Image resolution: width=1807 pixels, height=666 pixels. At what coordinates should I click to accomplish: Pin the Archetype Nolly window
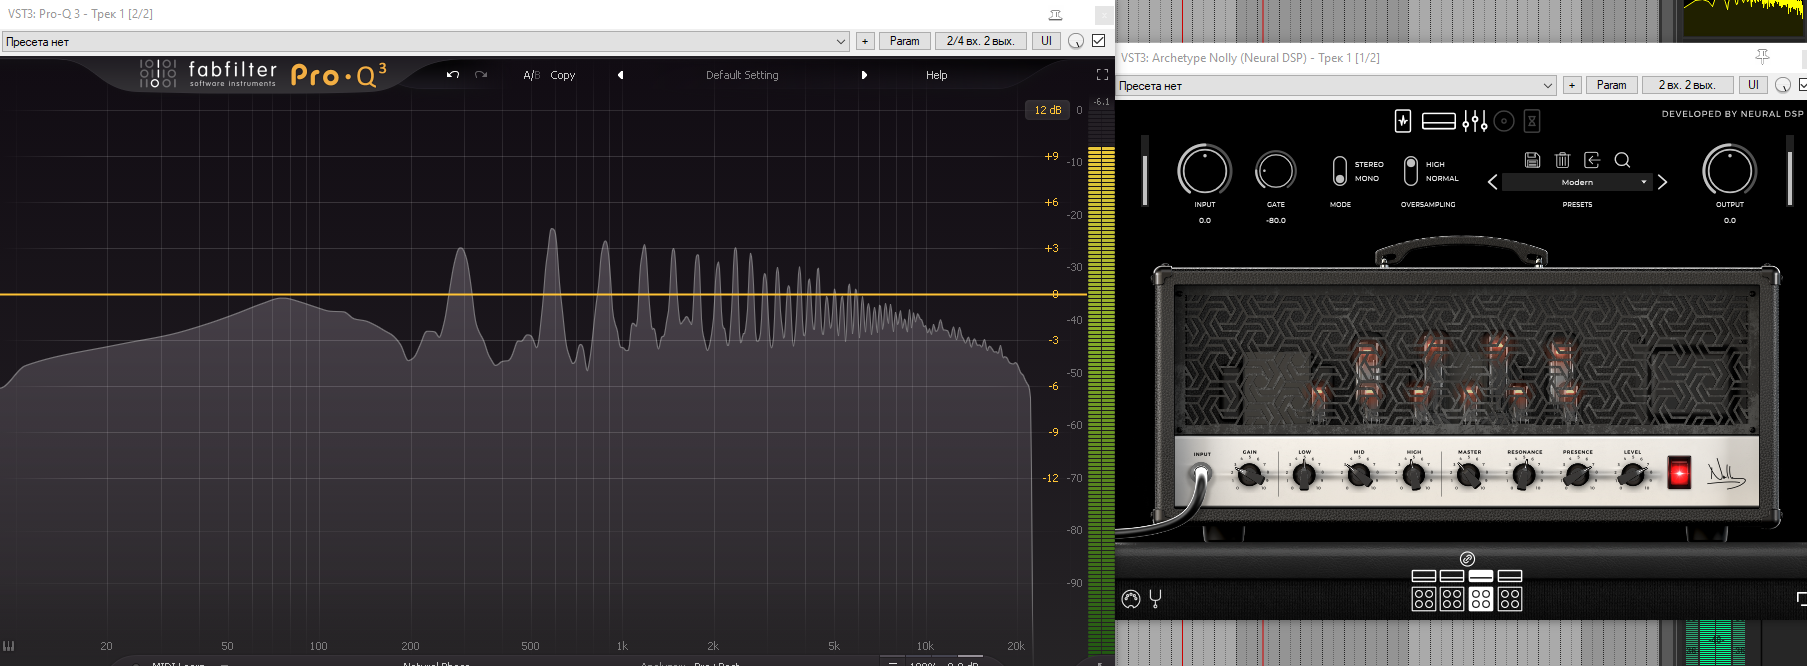[x=1762, y=57]
